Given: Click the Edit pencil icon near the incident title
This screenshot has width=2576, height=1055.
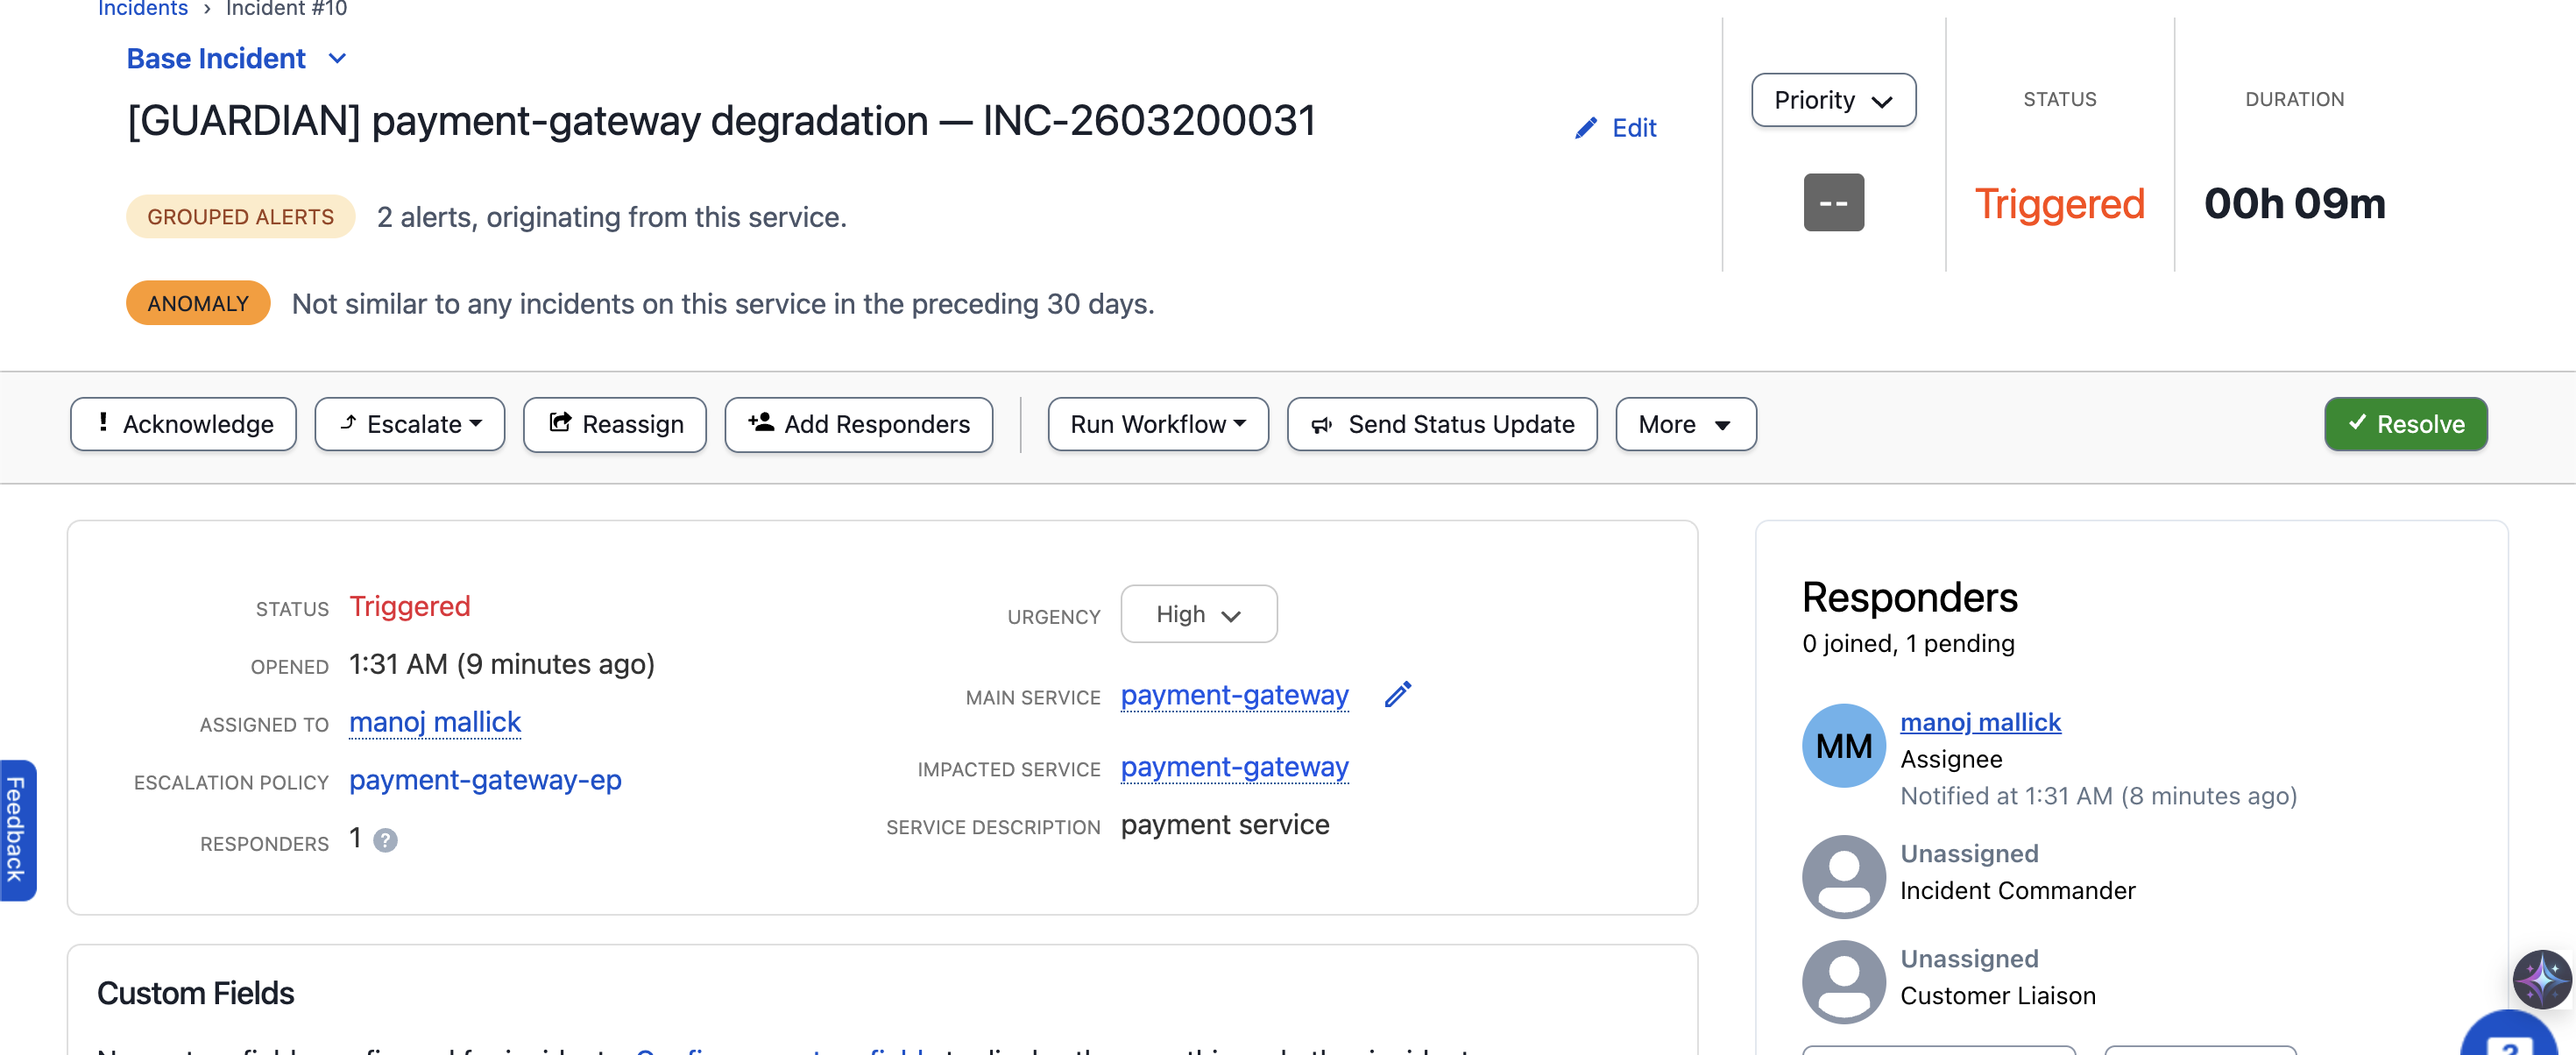Looking at the screenshot, I should coord(1585,127).
